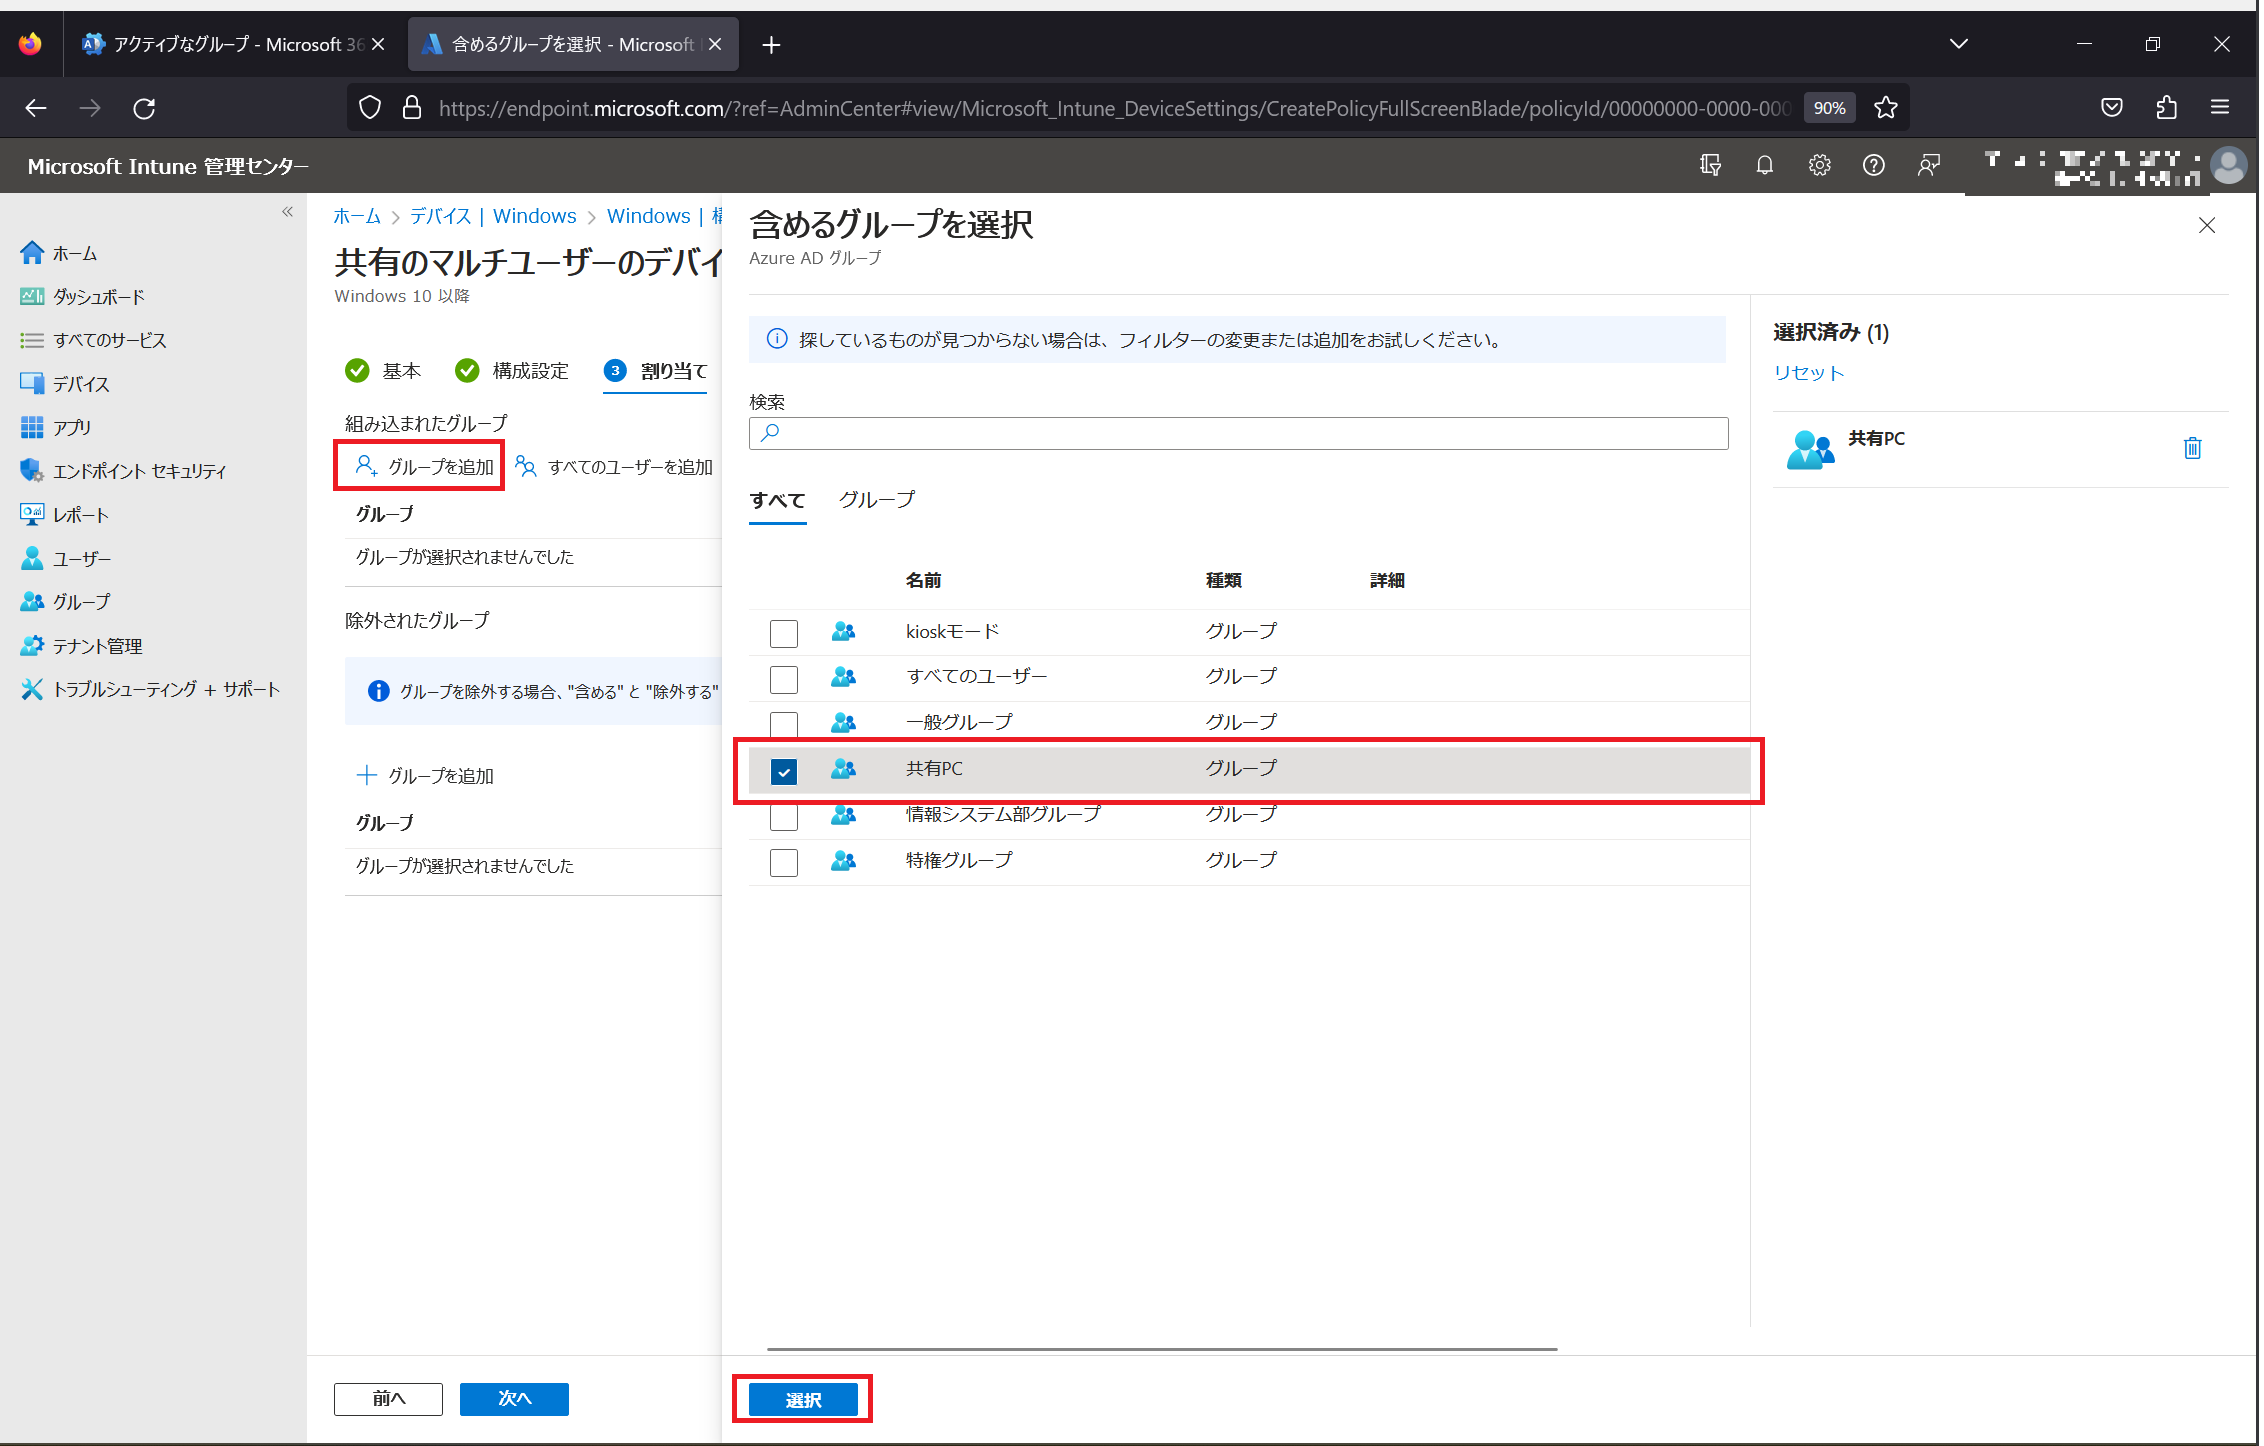Close the アクティブなグループ browser tab
The image size is (2264, 1446).
coord(378,44)
